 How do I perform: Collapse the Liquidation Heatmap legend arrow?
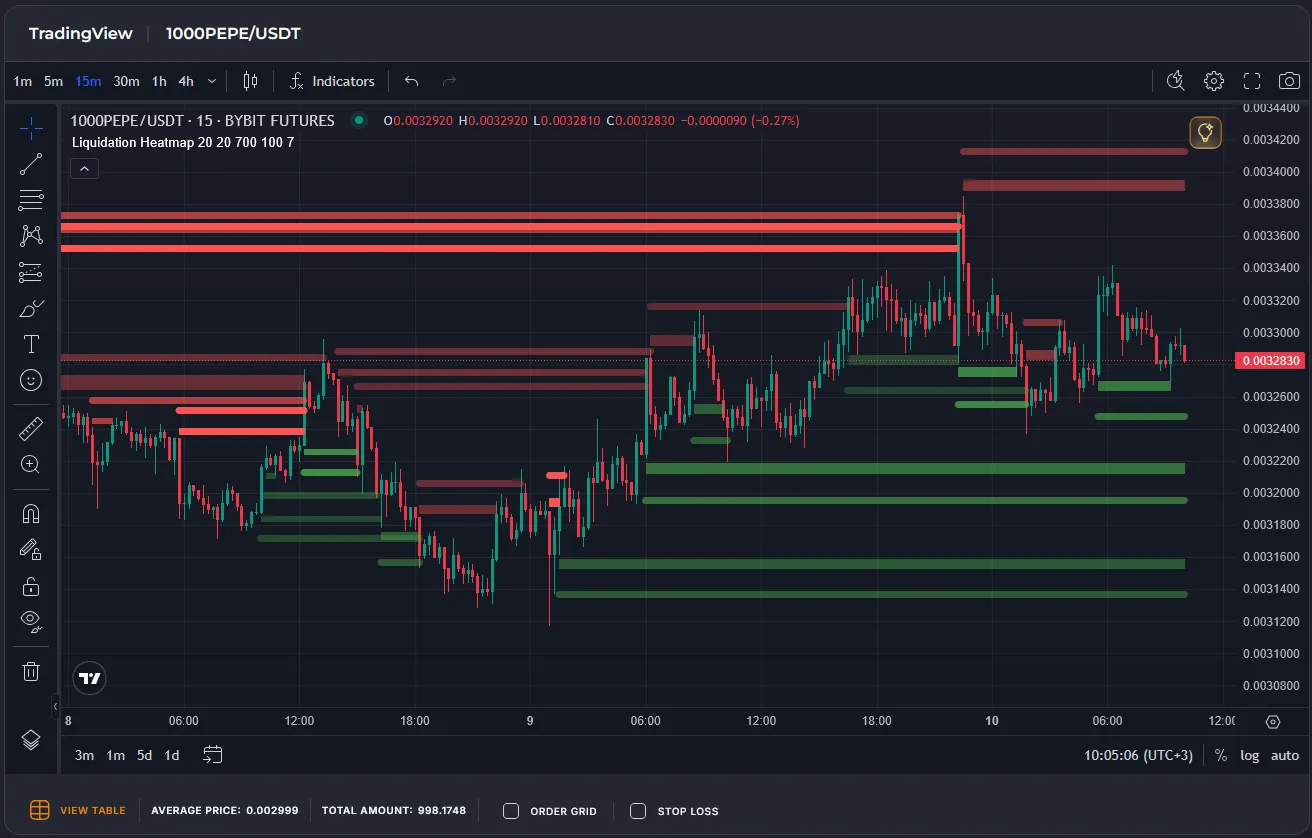84,168
